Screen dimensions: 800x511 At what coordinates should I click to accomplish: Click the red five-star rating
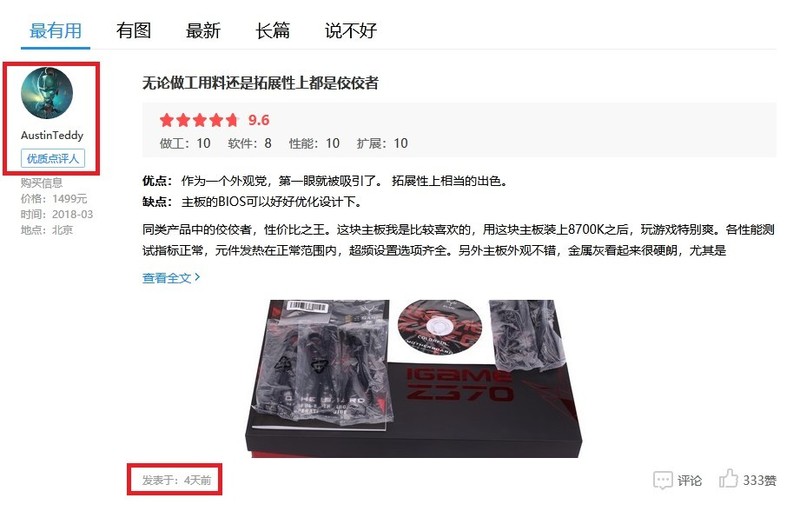click(x=199, y=120)
